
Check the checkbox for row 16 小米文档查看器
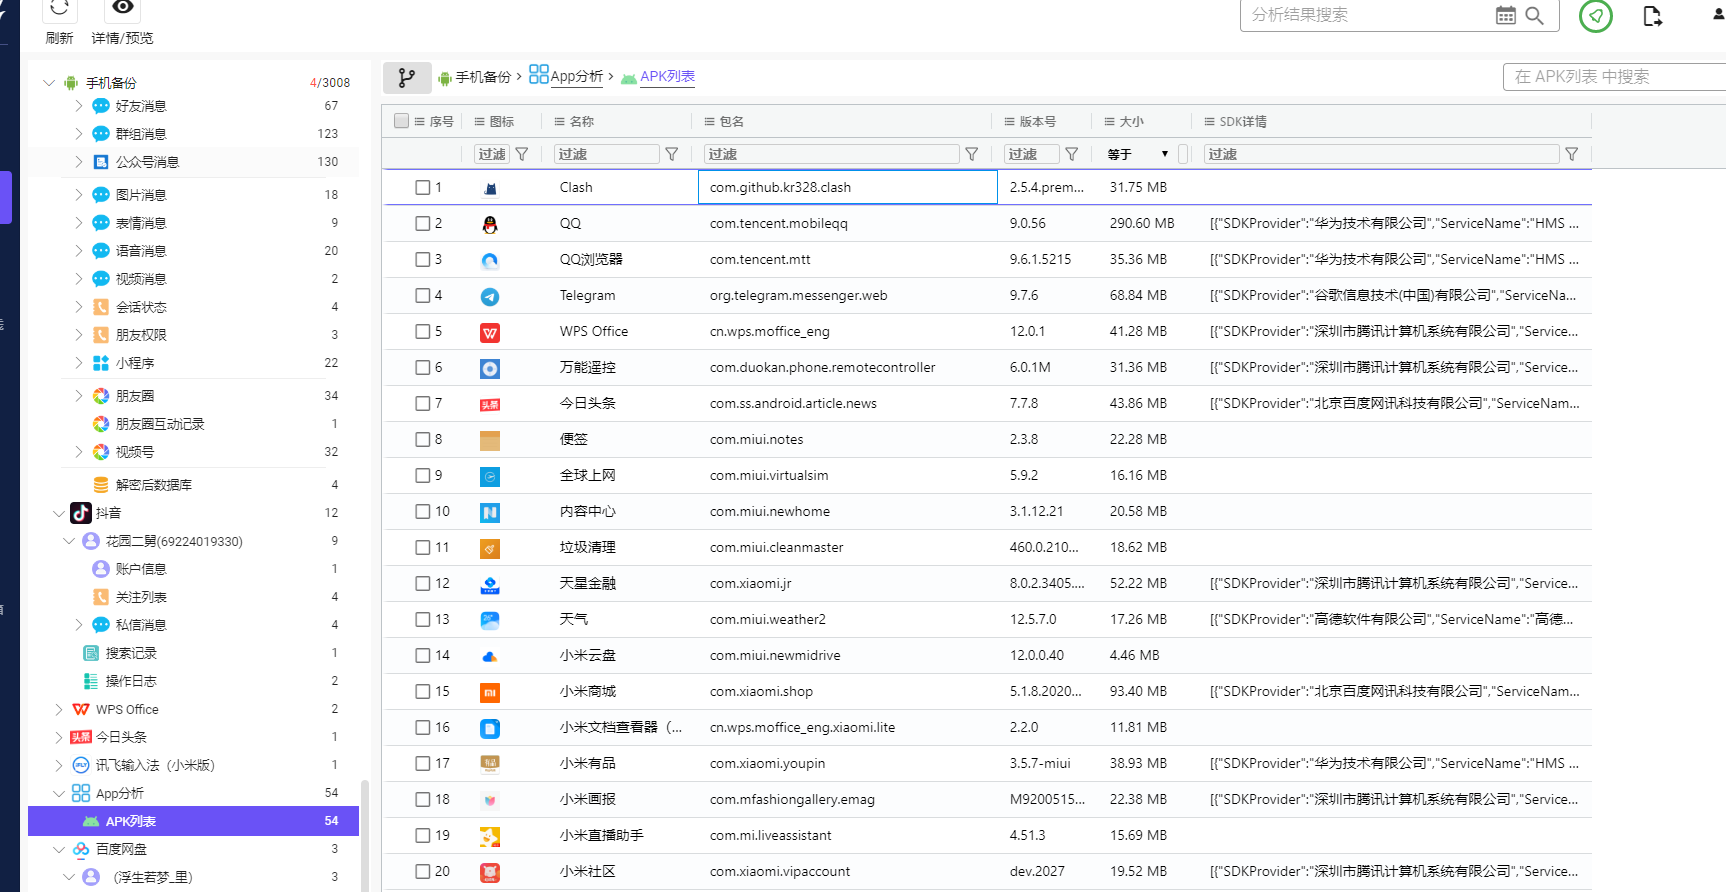coord(423,727)
